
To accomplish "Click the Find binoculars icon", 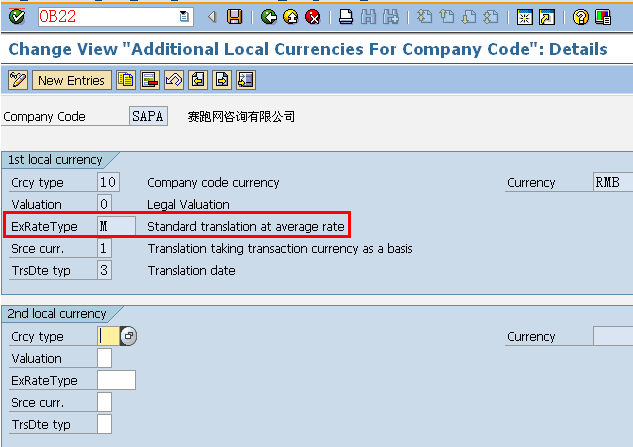I will (x=368, y=17).
